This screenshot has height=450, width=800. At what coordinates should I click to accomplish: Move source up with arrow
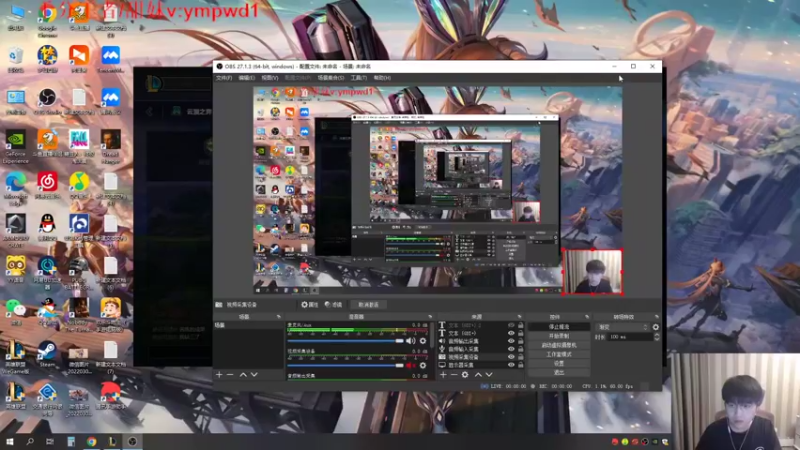point(478,374)
